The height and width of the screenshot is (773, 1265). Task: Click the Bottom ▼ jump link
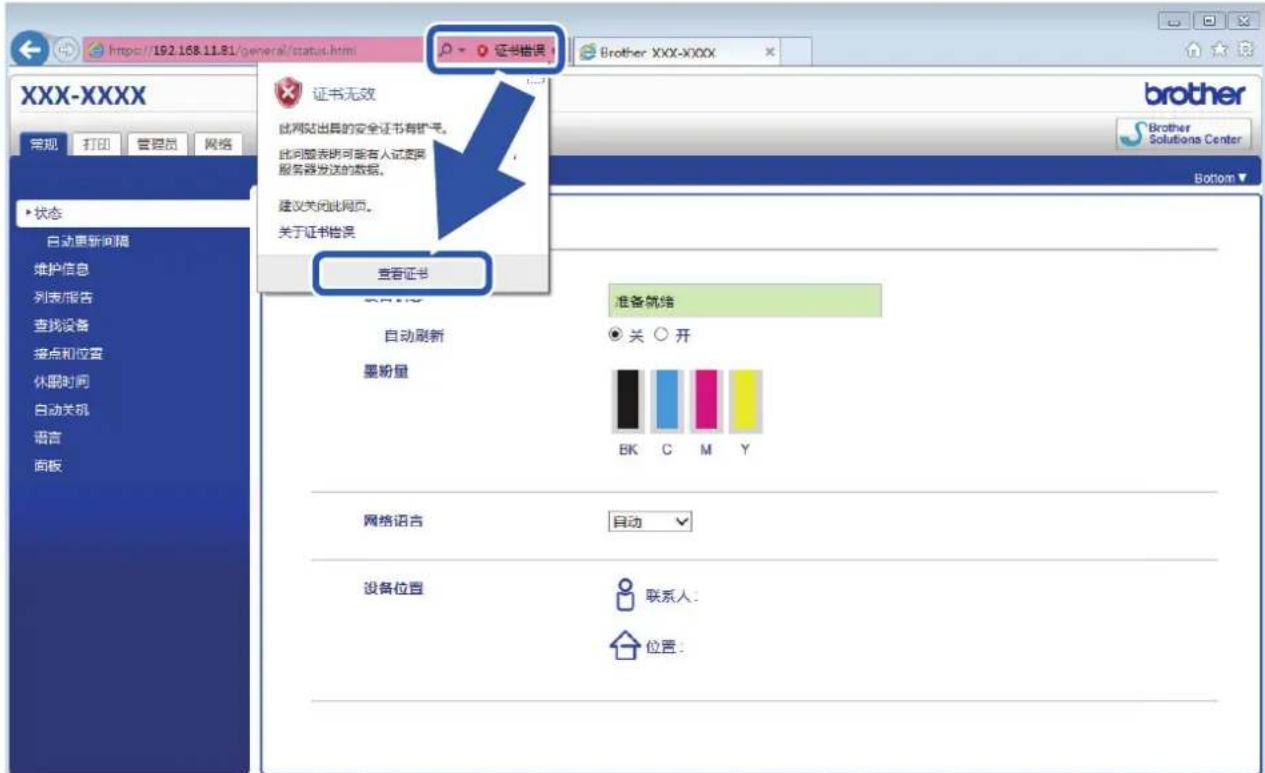(x=1222, y=176)
